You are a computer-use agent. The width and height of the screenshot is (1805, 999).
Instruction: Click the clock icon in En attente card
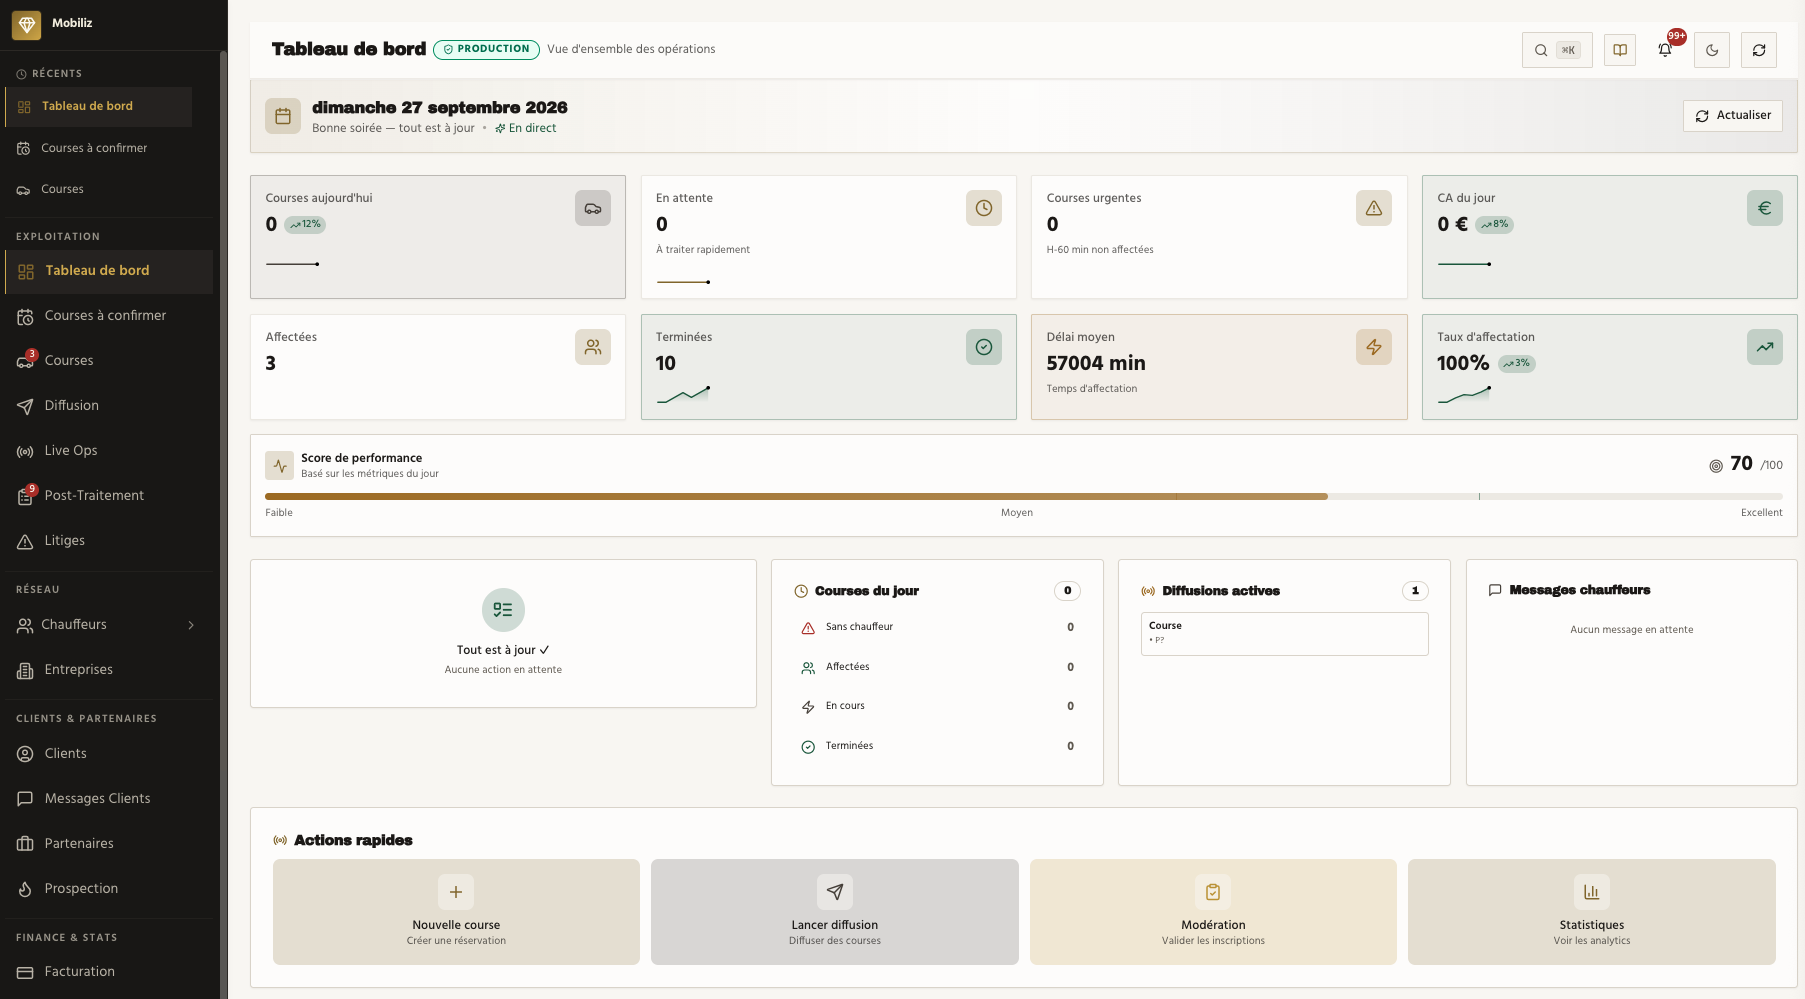pyautogui.click(x=984, y=208)
